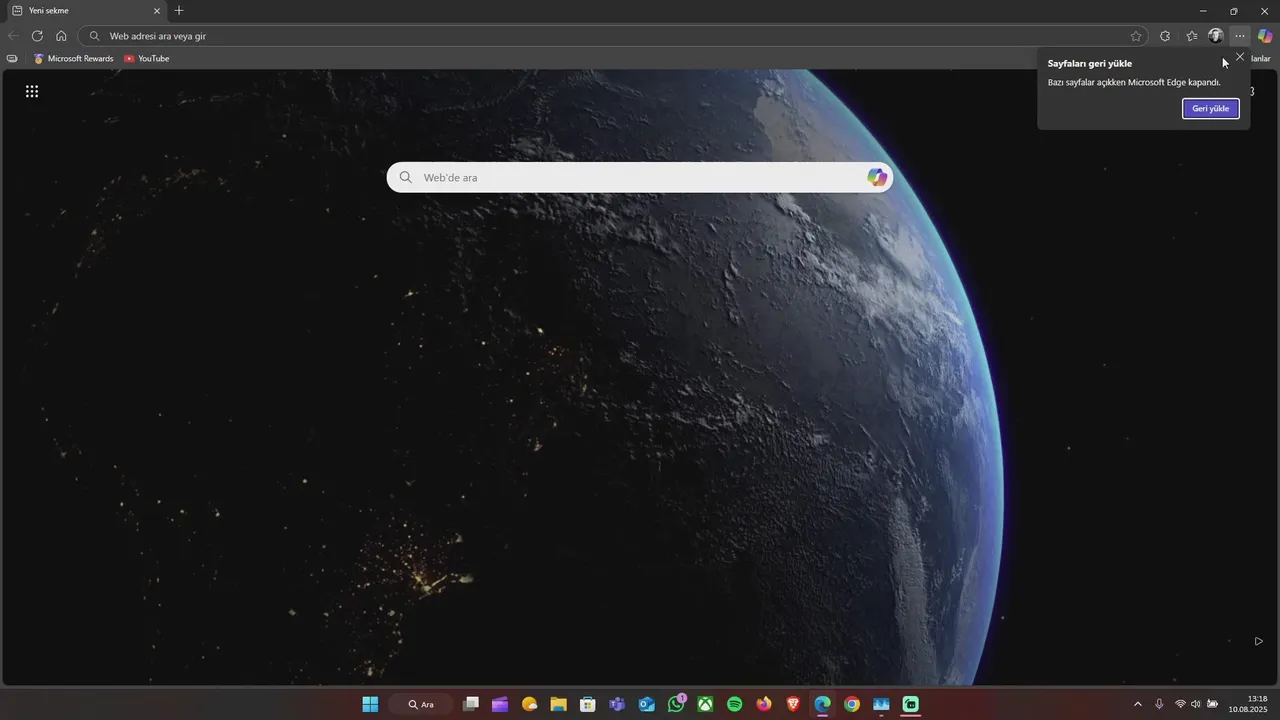Open Task View on the taskbar

[471, 704]
